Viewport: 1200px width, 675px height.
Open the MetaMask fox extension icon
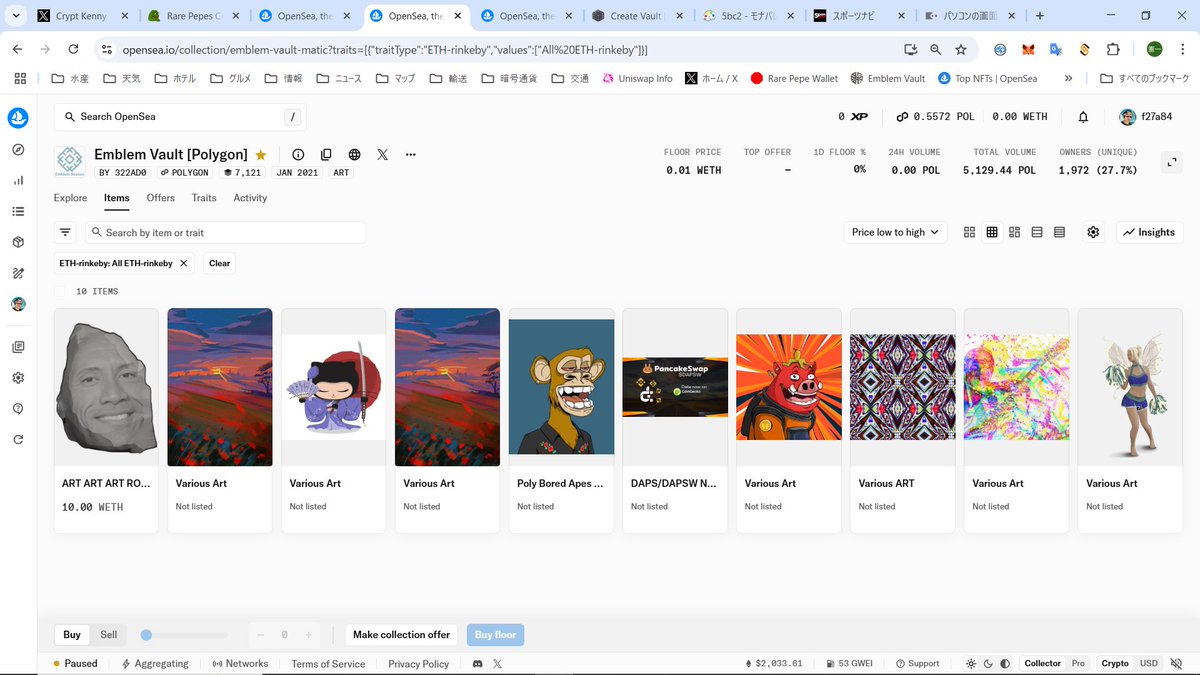pos(1028,49)
